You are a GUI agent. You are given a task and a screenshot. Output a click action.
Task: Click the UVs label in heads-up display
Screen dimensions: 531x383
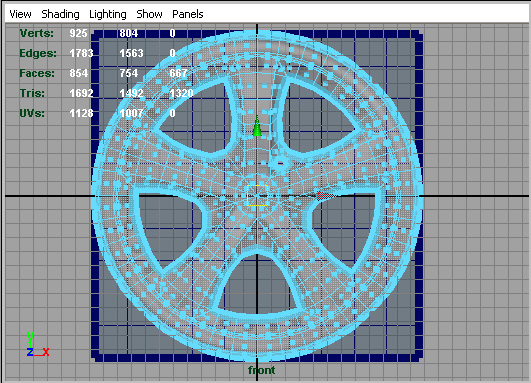click(x=32, y=113)
